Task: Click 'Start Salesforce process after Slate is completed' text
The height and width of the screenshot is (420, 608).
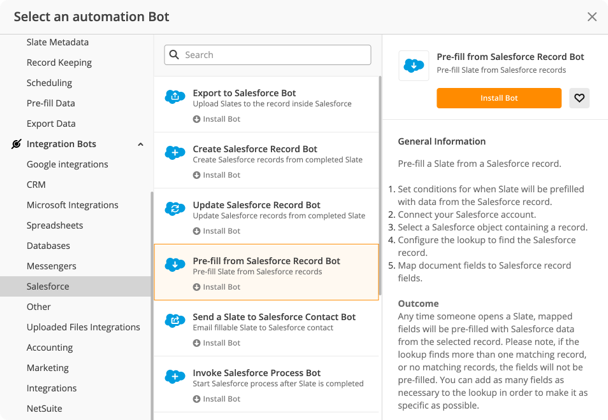Action: (x=278, y=384)
